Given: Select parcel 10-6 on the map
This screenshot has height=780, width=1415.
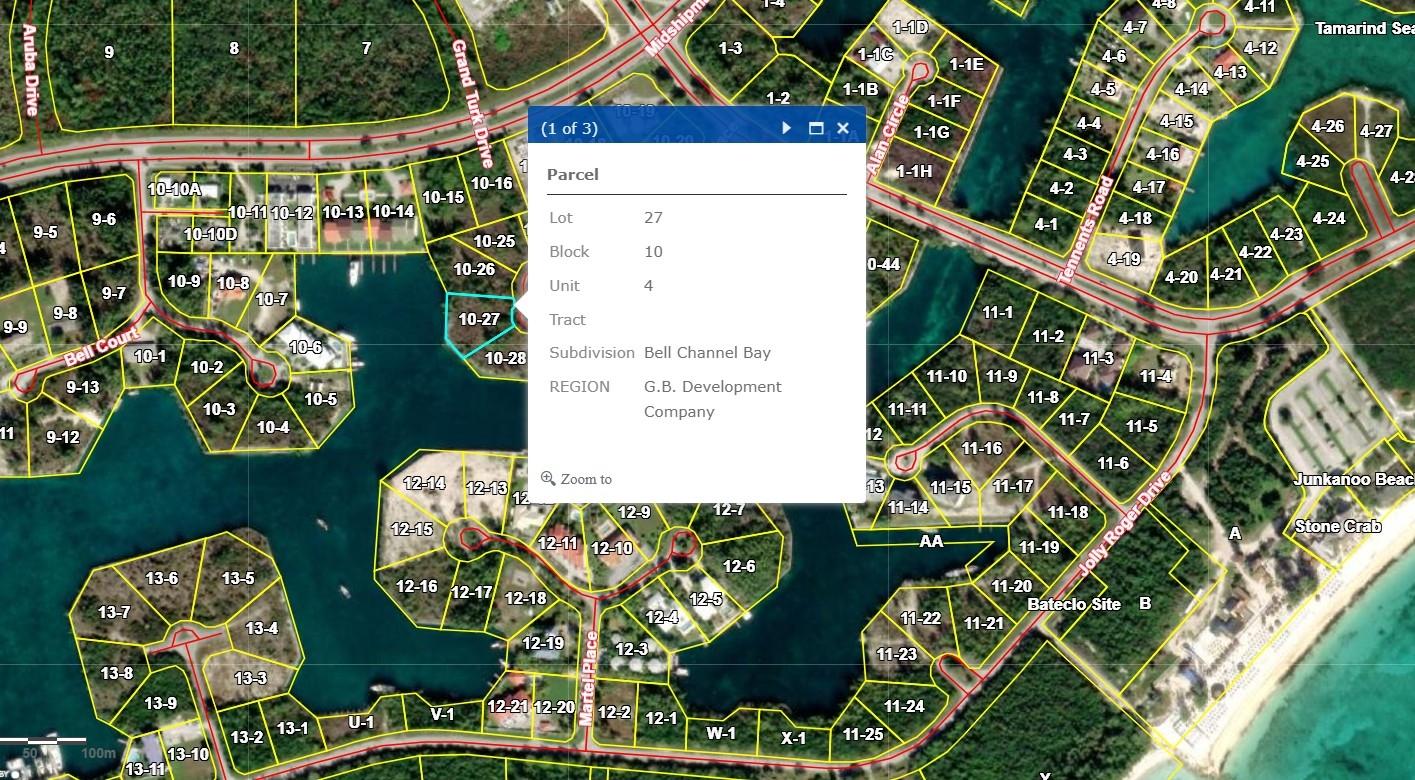Looking at the screenshot, I should tap(305, 347).
